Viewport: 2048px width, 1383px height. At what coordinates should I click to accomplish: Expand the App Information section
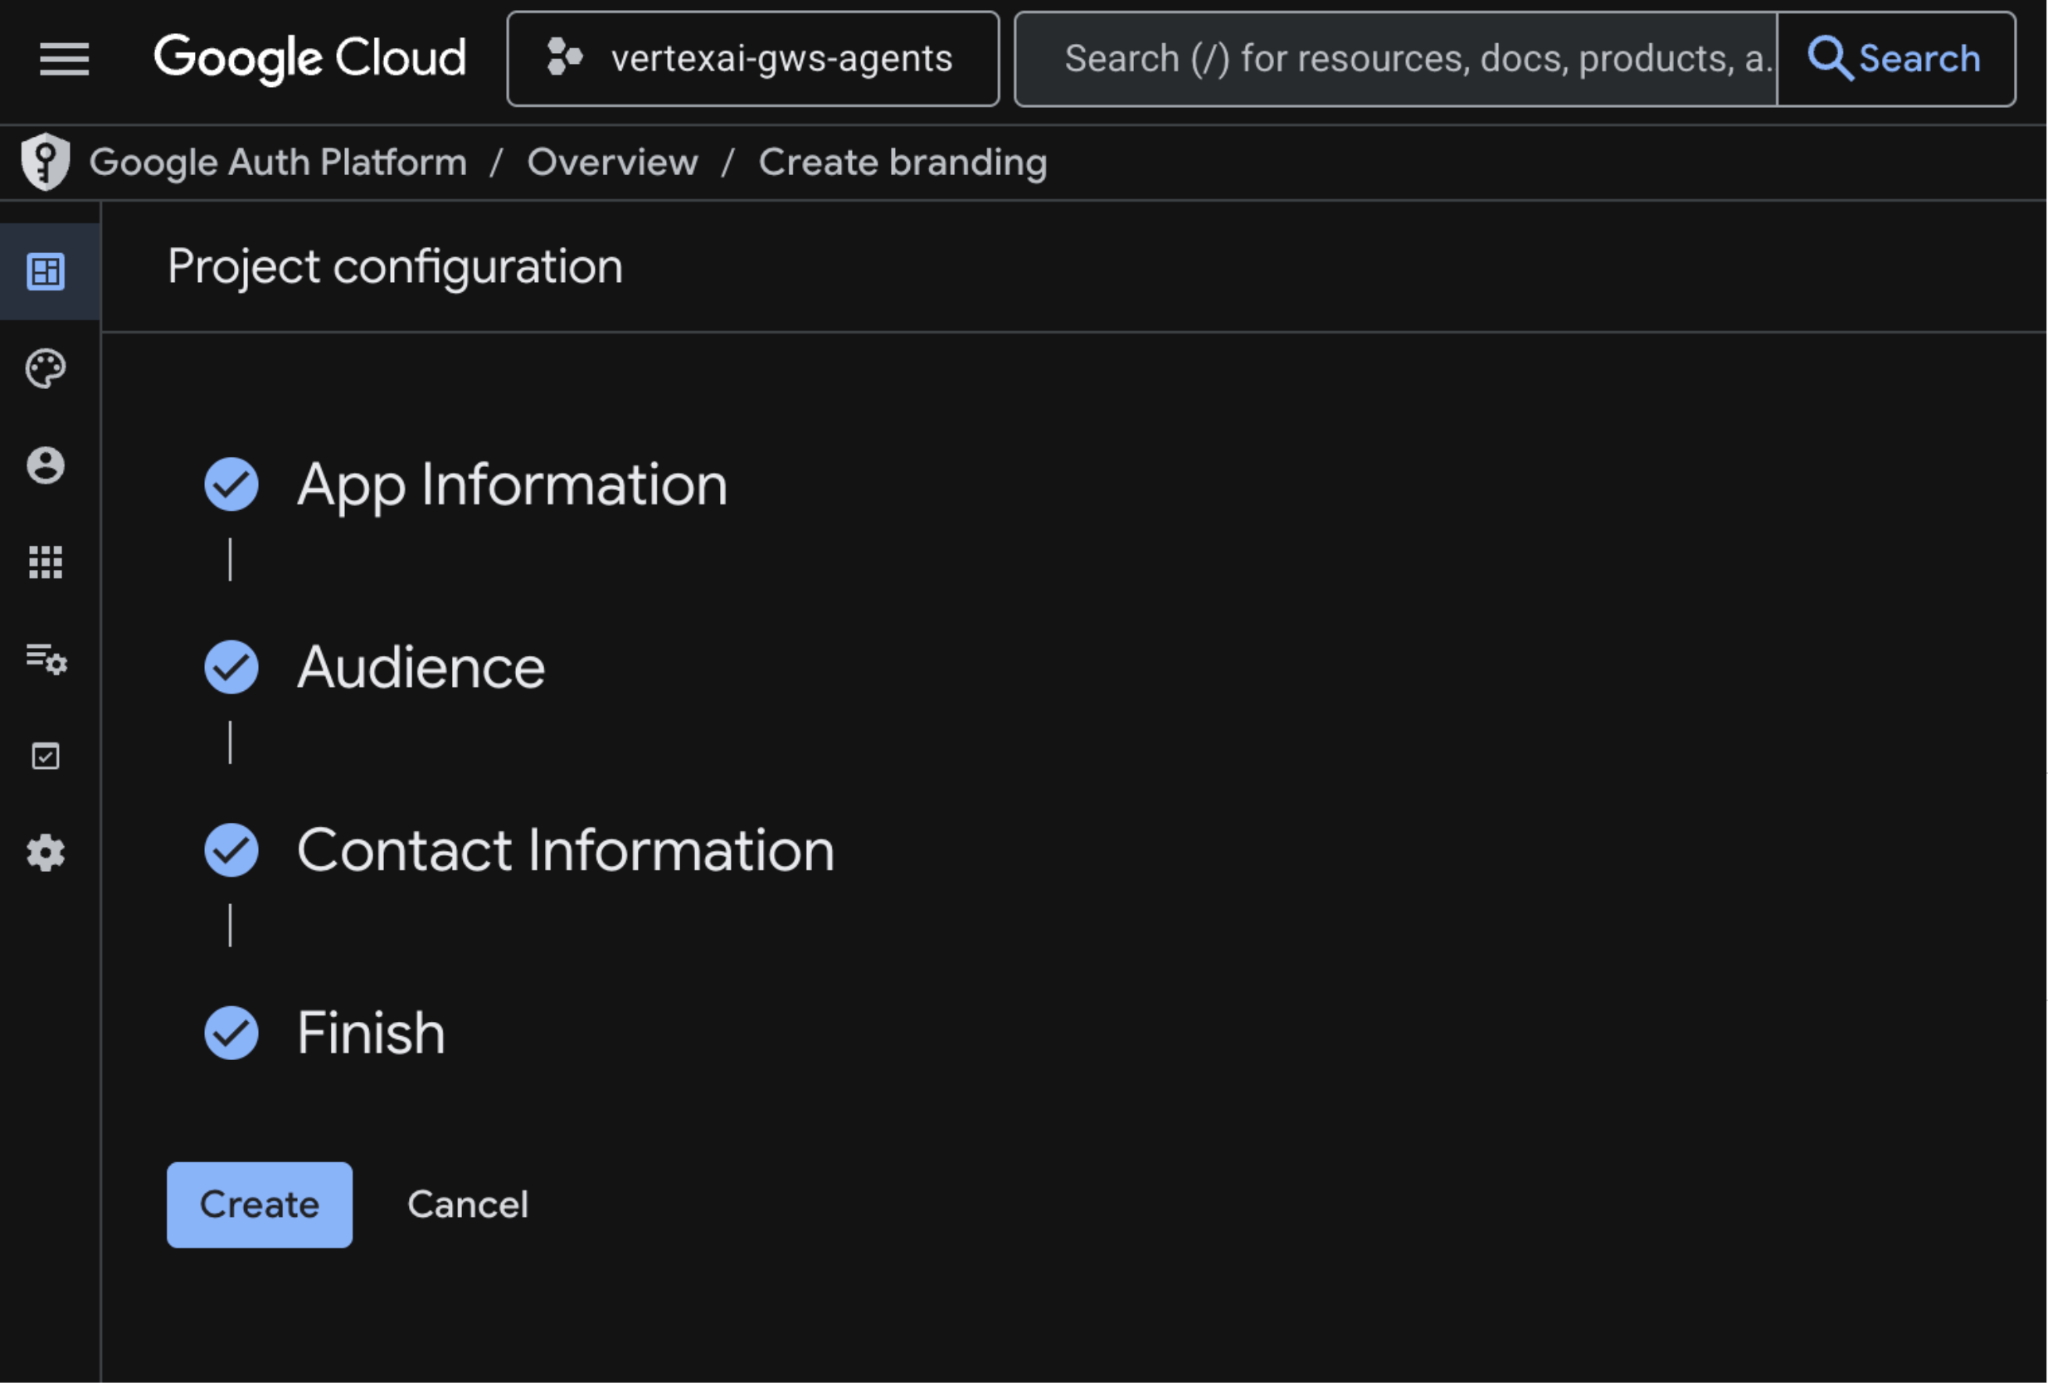[511, 485]
